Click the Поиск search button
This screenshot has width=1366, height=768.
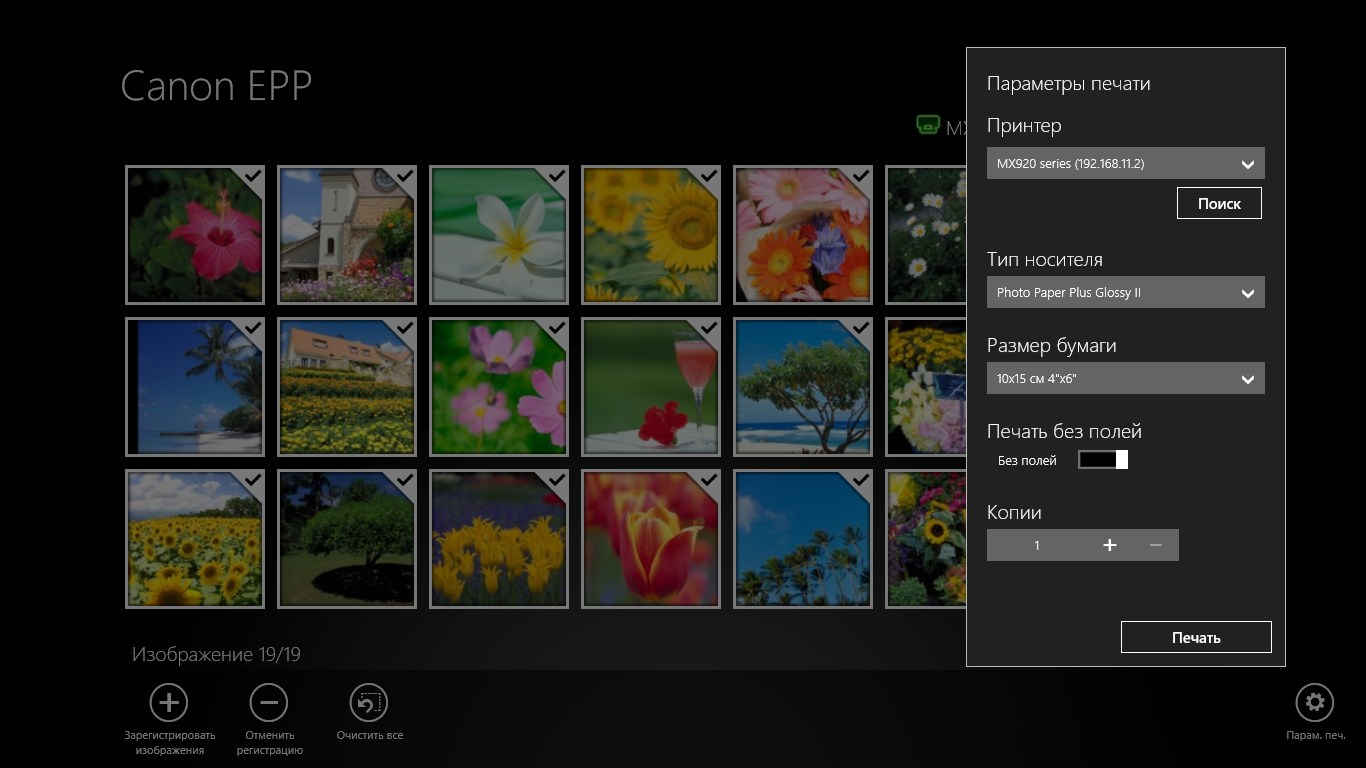(x=1219, y=203)
